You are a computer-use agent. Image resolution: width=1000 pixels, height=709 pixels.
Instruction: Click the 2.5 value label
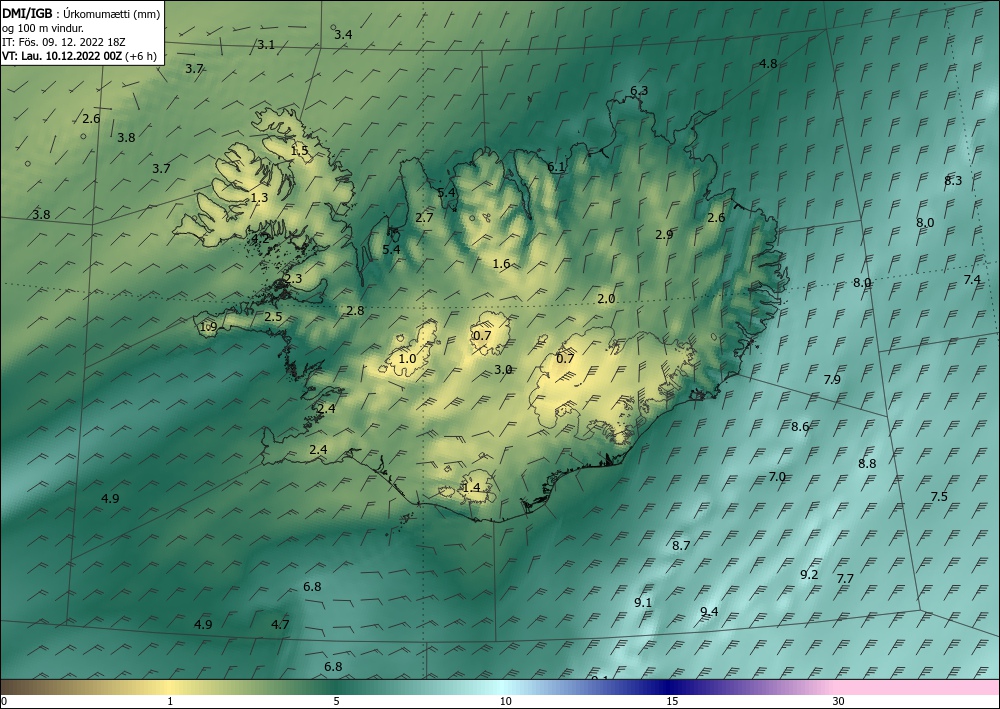pyautogui.click(x=273, y=316)
